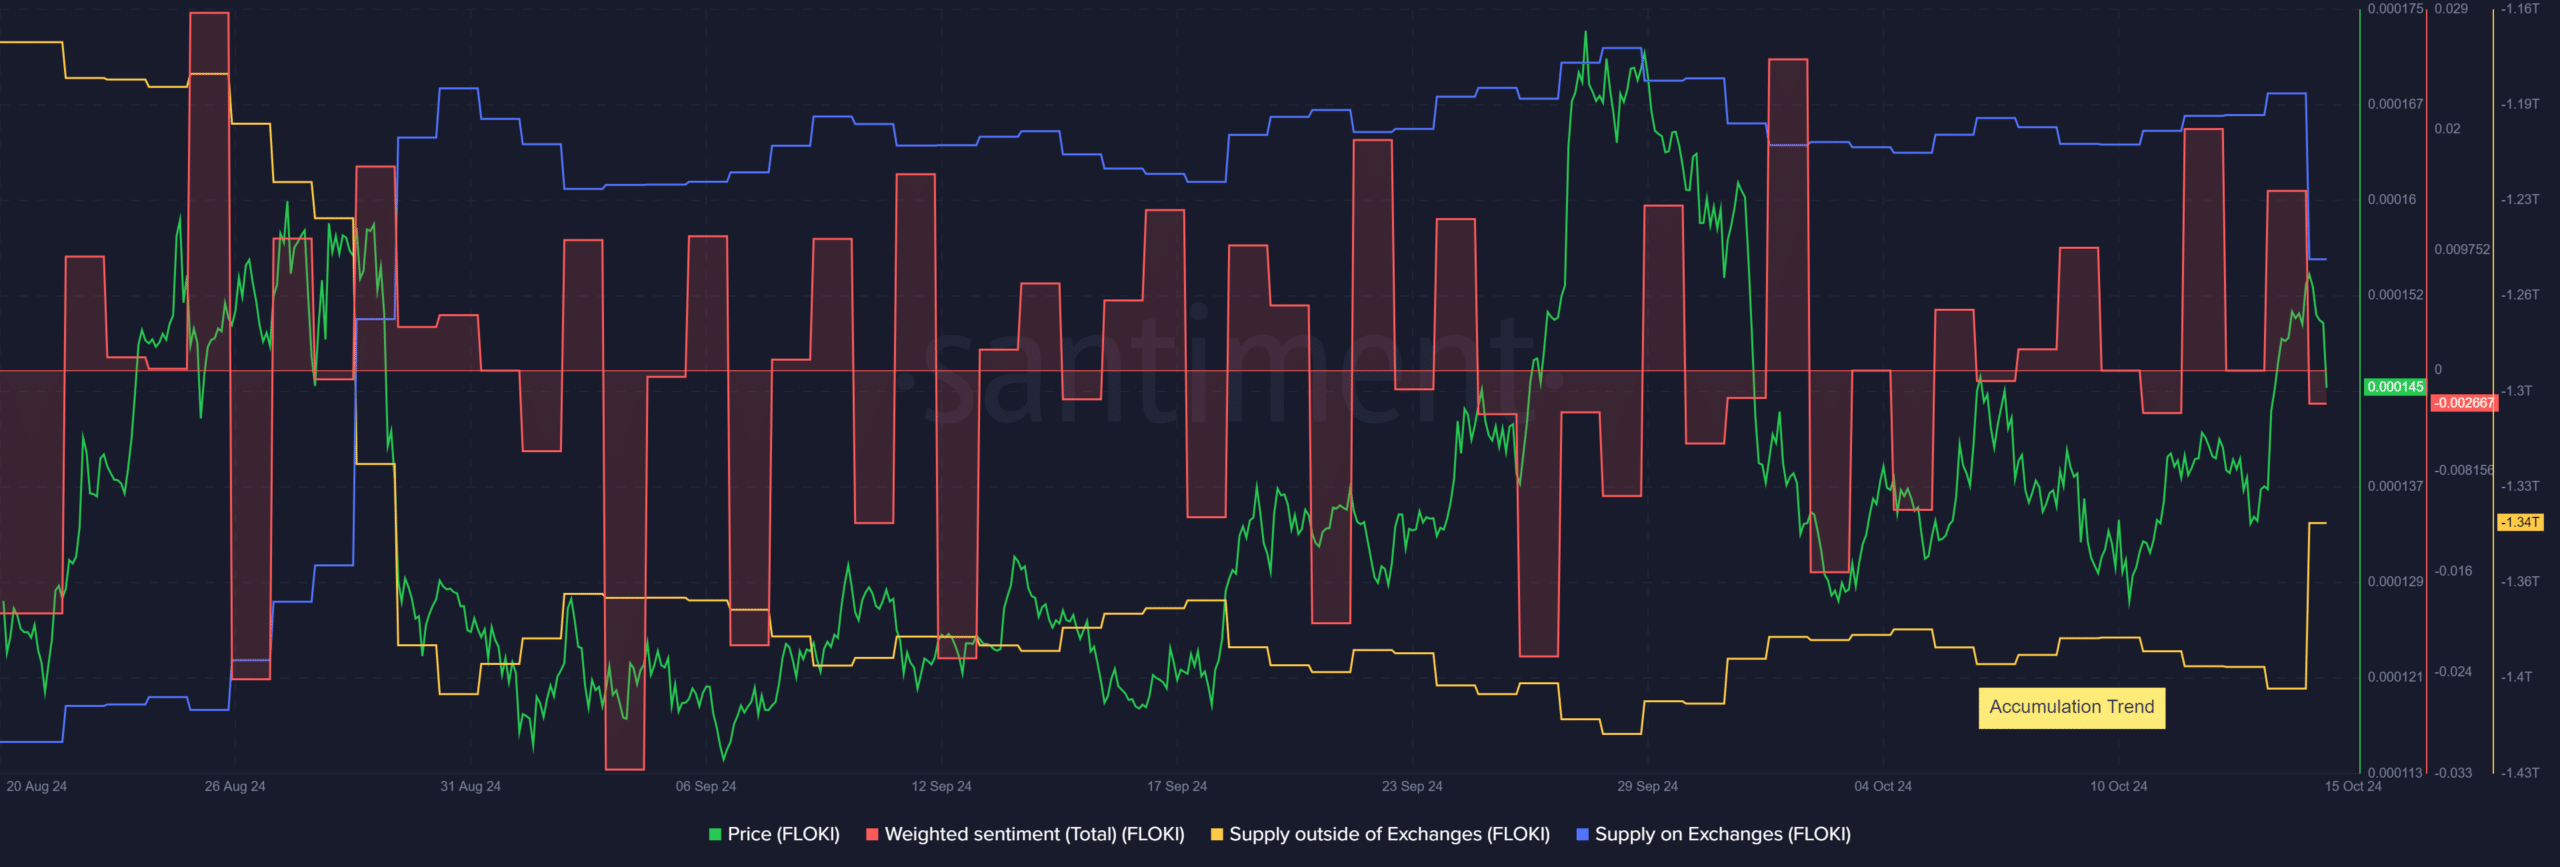The width and height of the screenshot is (2560, 867).
Task: Click the 0.000137 price axis value
Action: coord(2395,486)
